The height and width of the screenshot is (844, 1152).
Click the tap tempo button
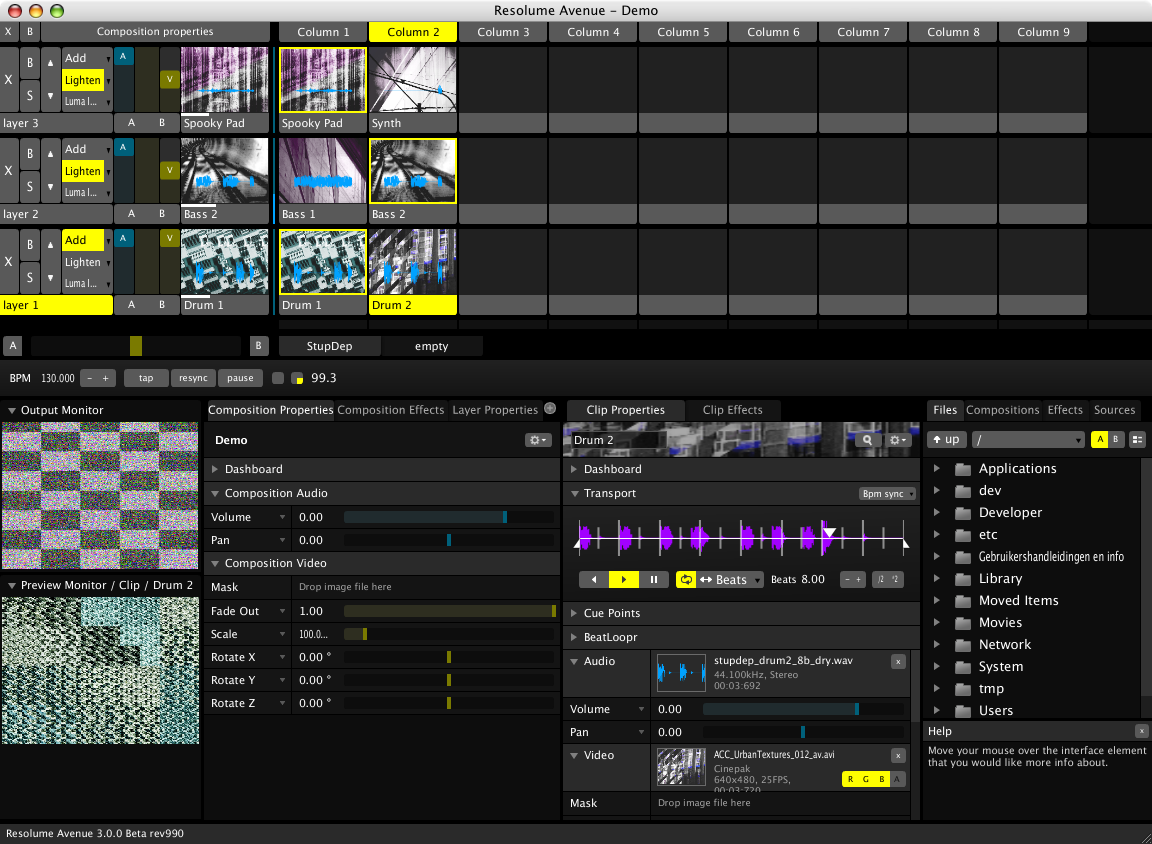[146, 378]
